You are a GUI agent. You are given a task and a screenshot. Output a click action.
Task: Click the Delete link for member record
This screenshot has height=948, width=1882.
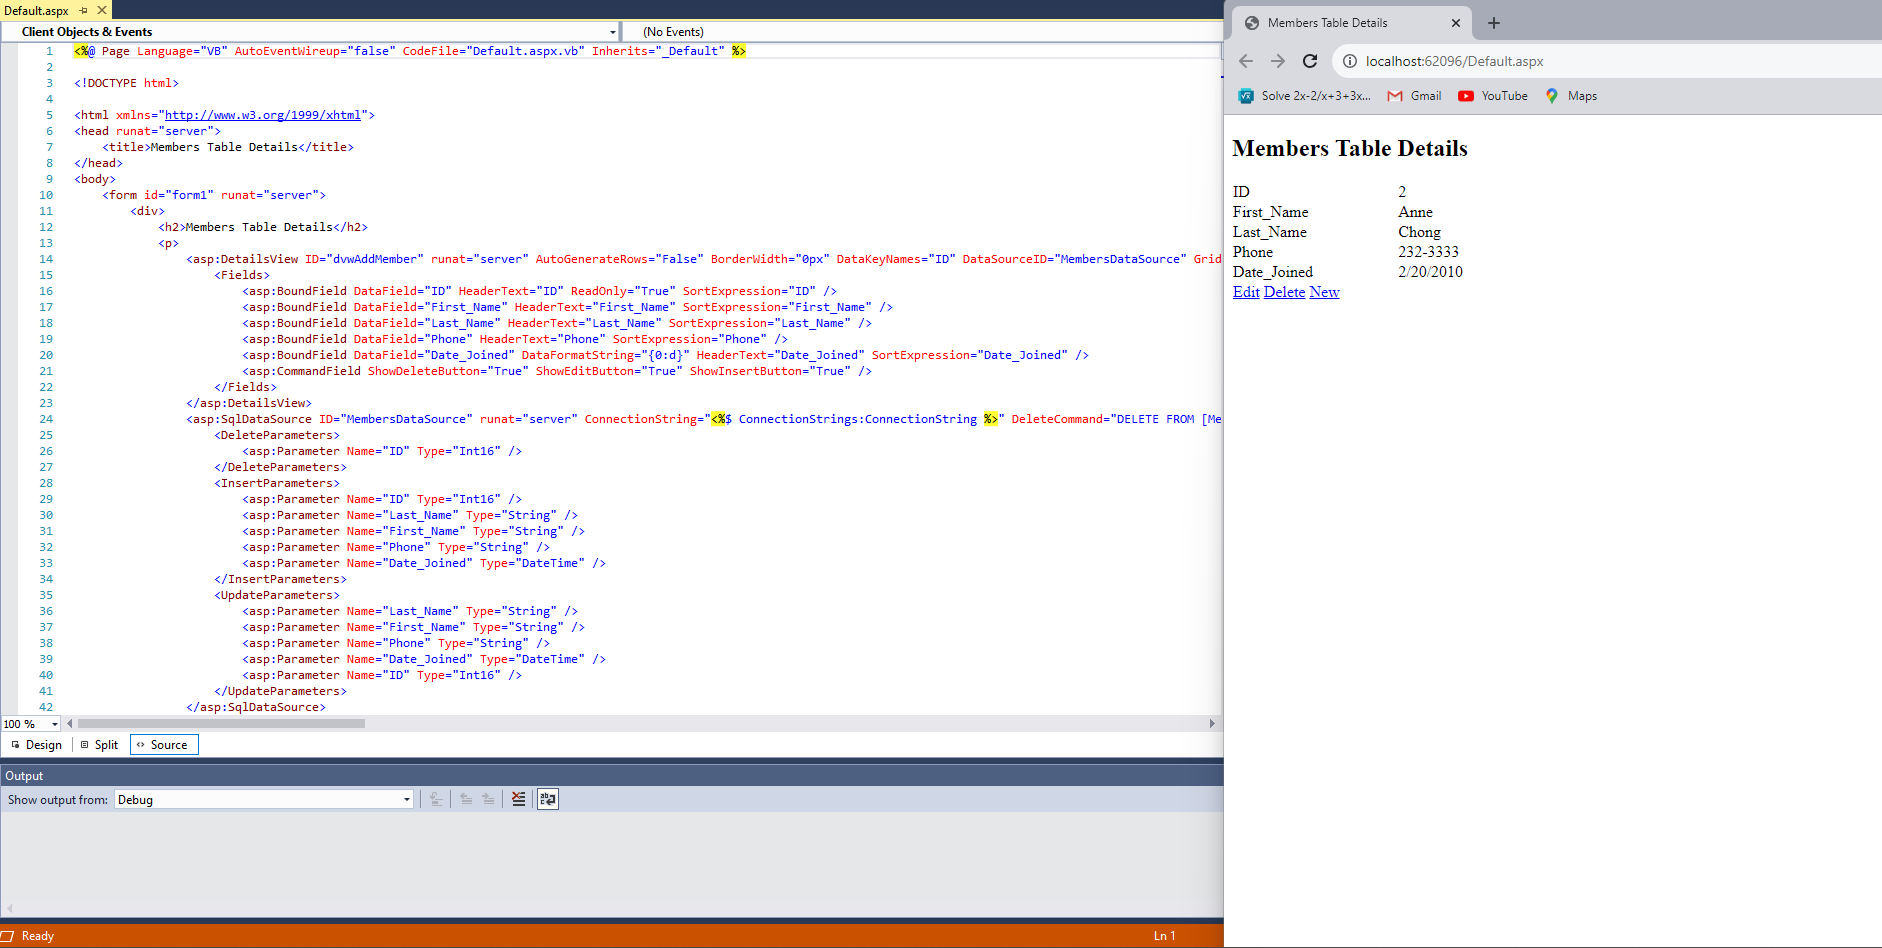[1284, 292]
